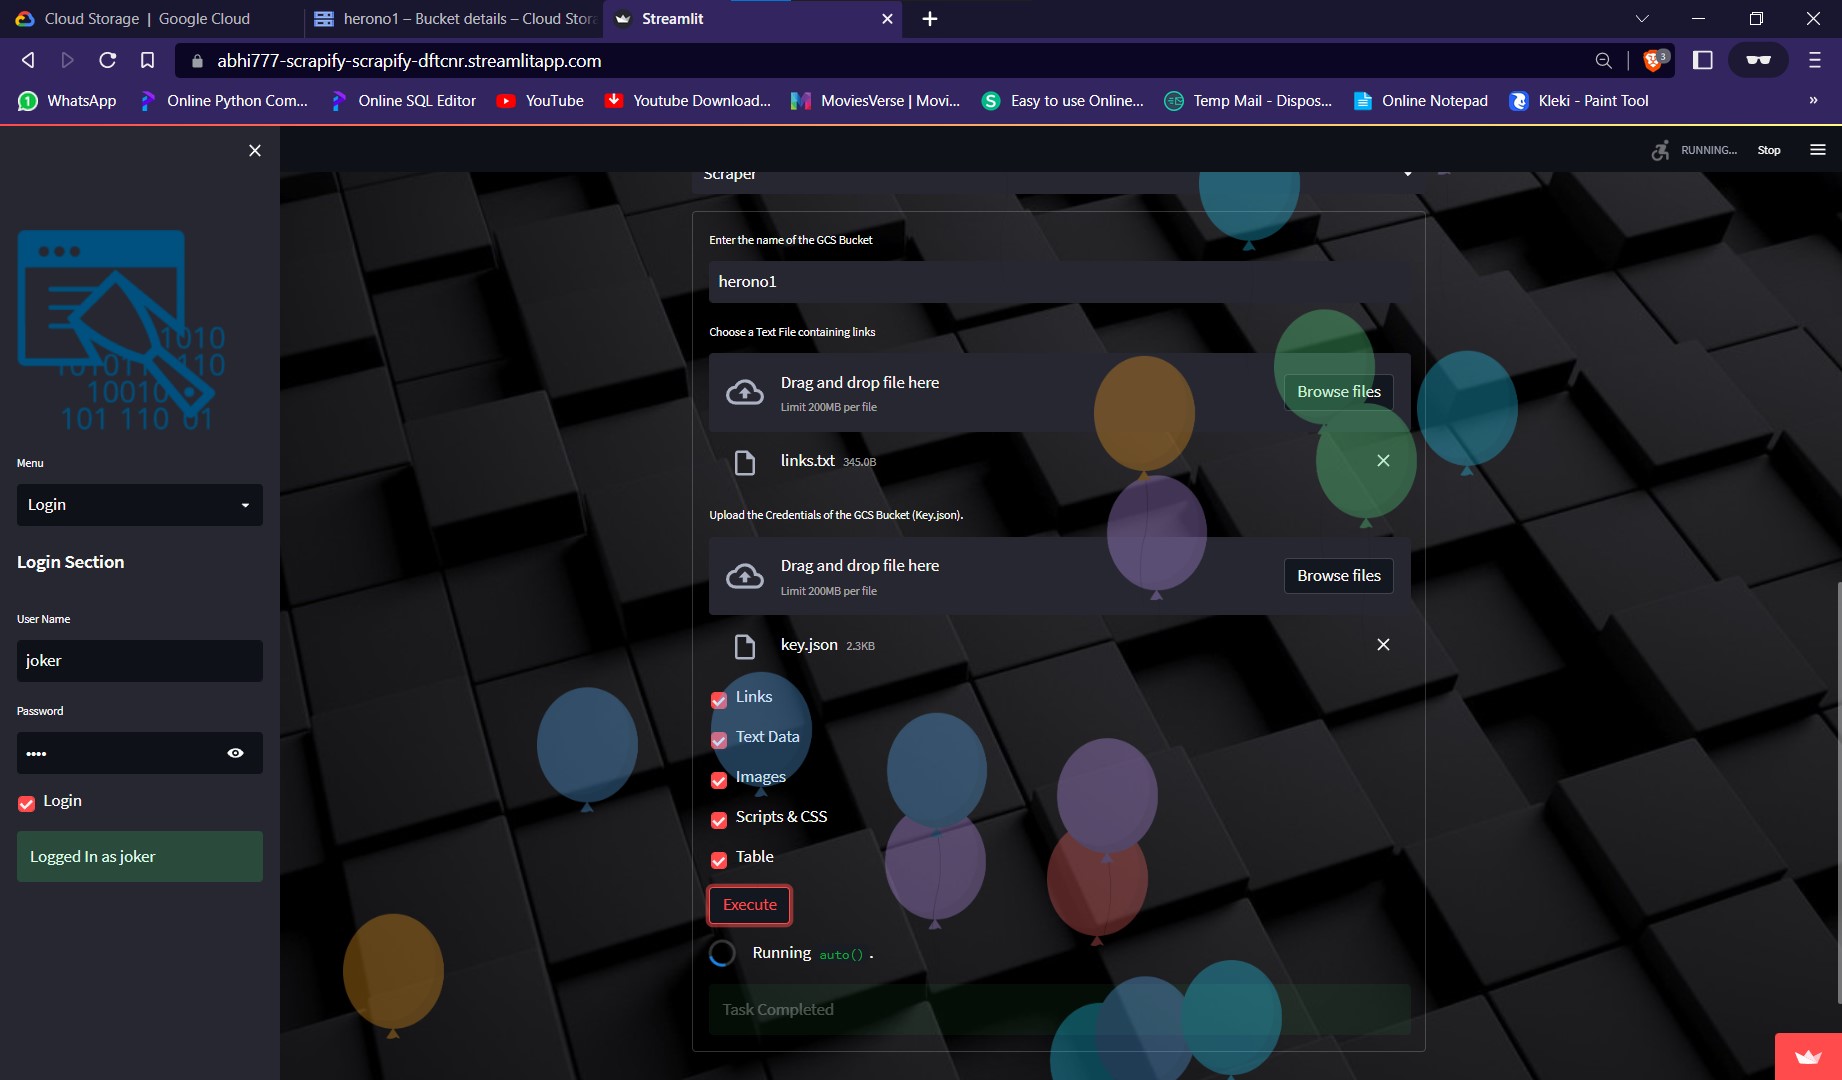Uncheck the Links checkbox
Image resolution: width=1842 pixels, height=1080 pixels.
coord(719,700)
